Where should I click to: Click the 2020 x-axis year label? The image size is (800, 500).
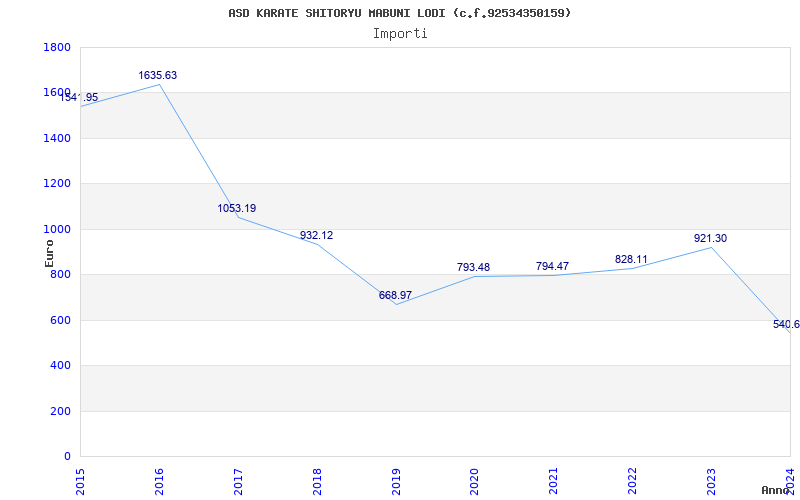pos(474,481)
